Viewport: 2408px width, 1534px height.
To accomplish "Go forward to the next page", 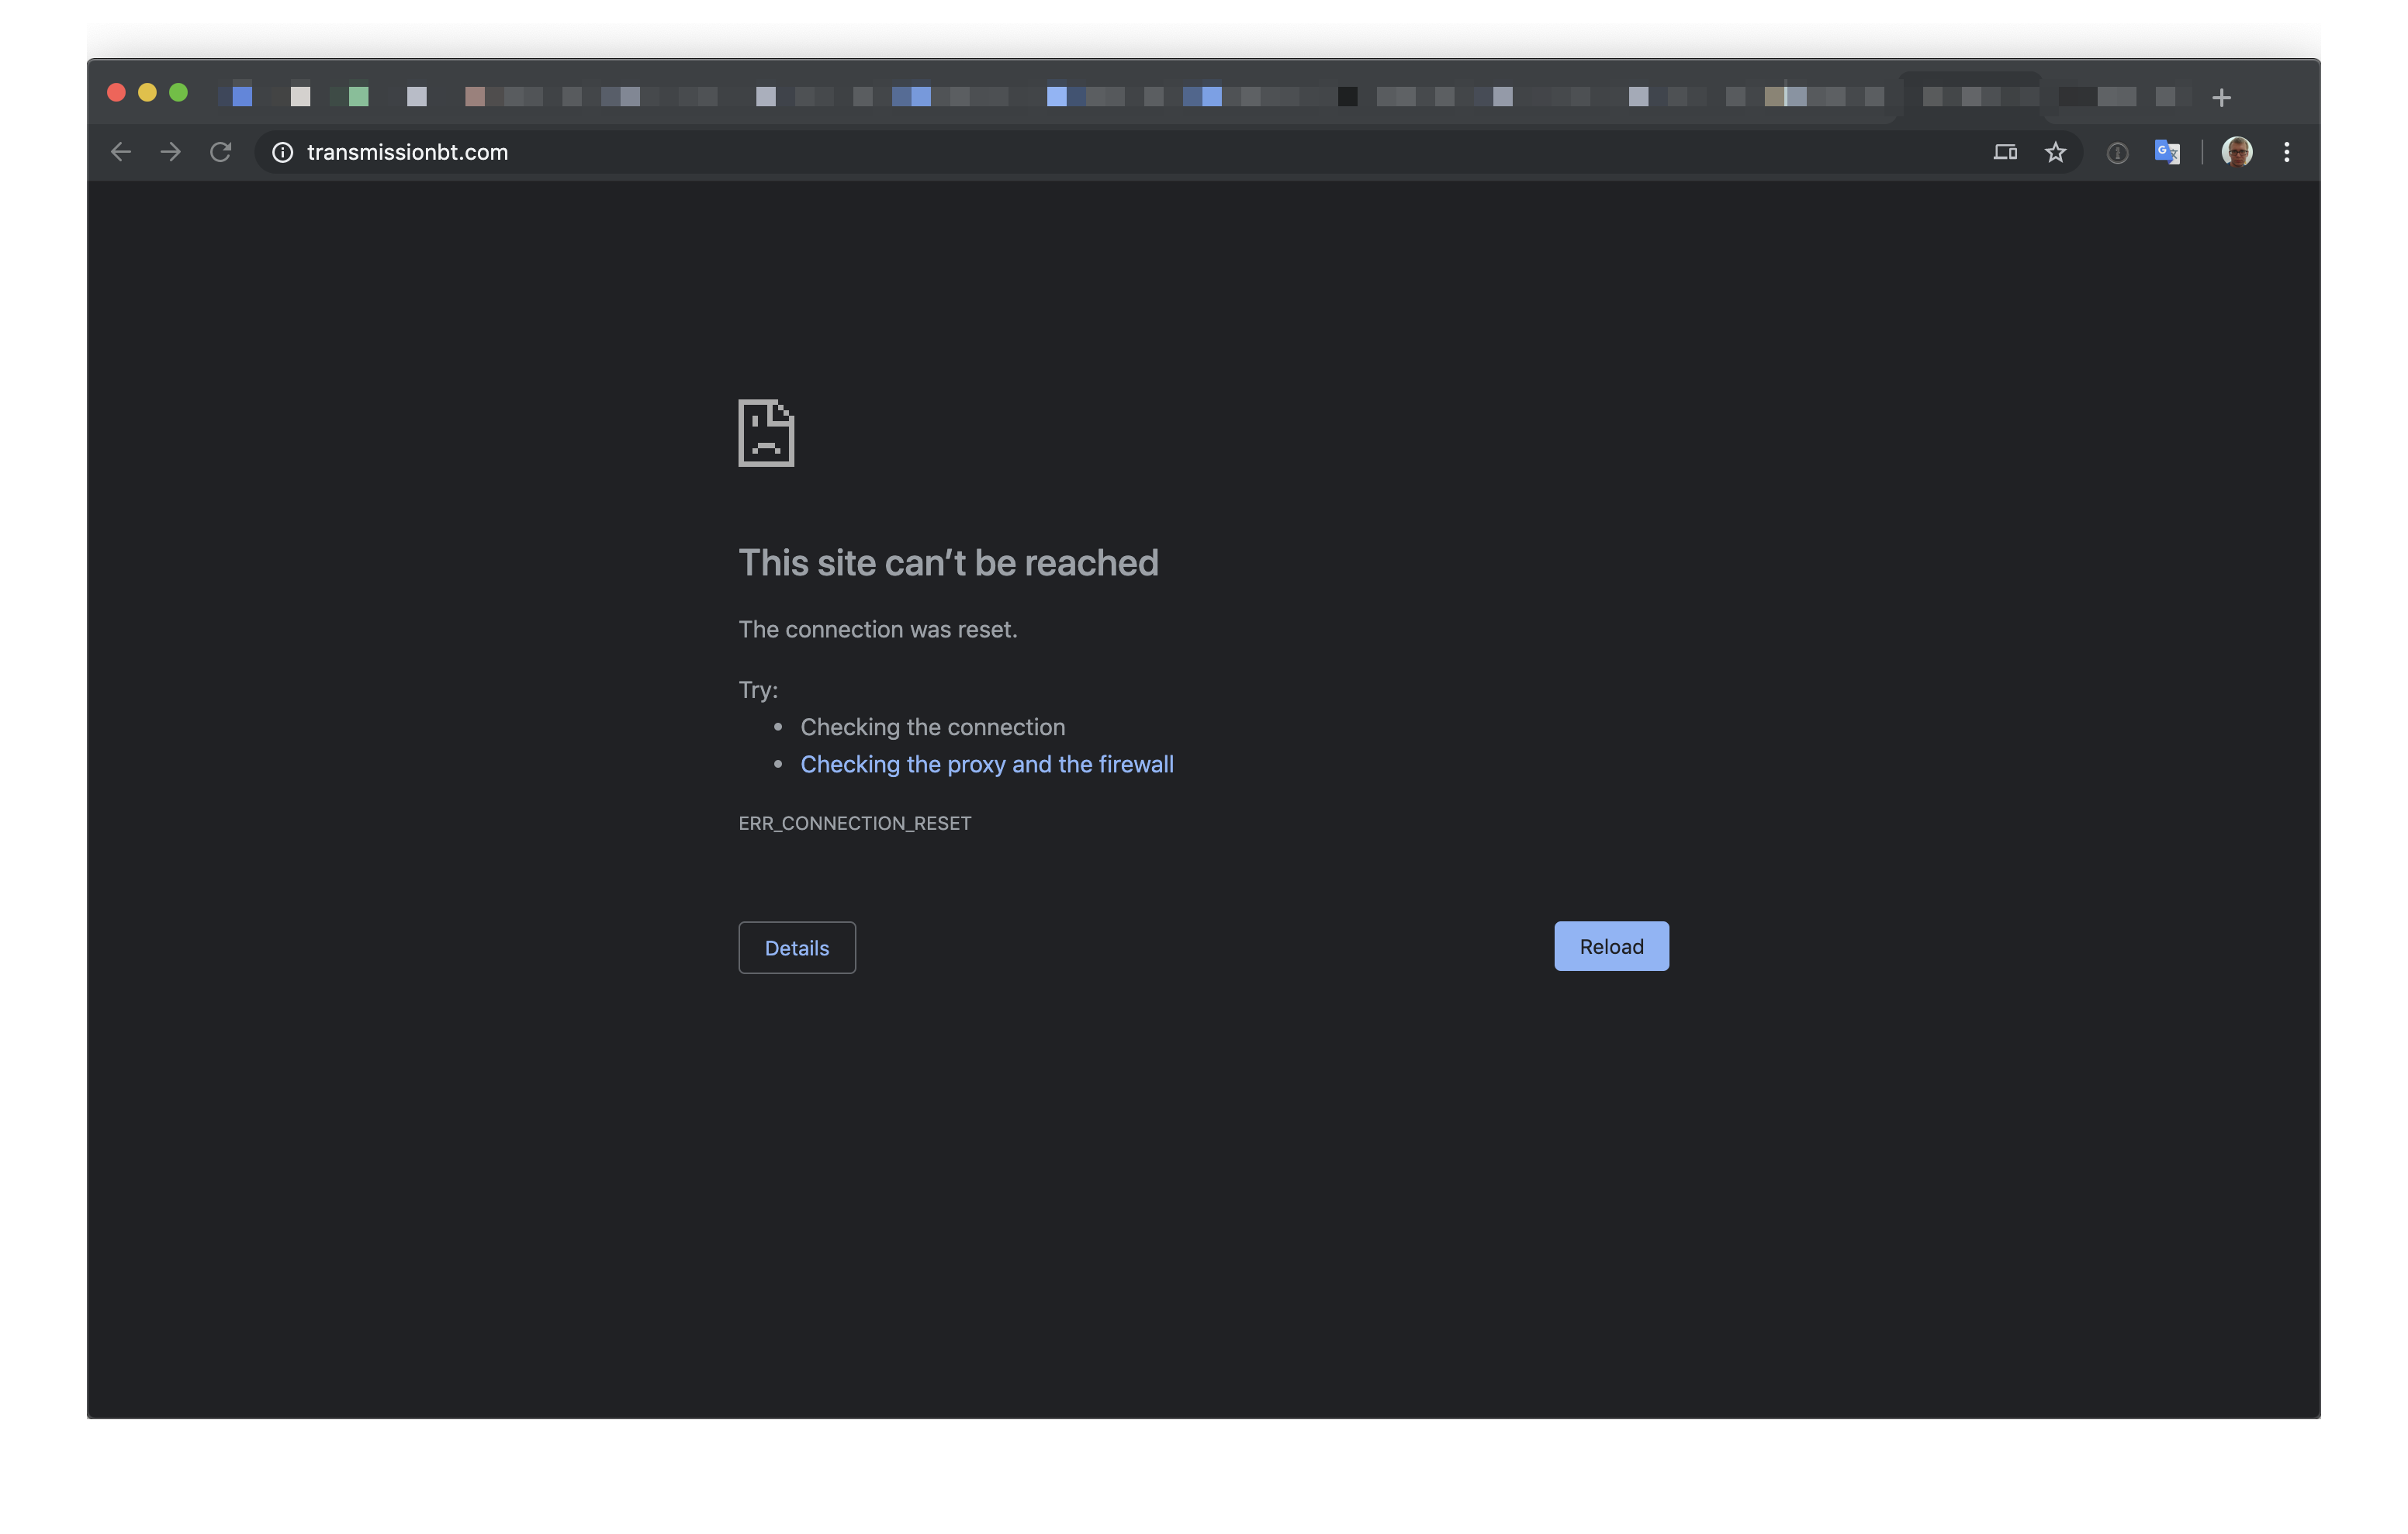I will [x=171, y=152].
